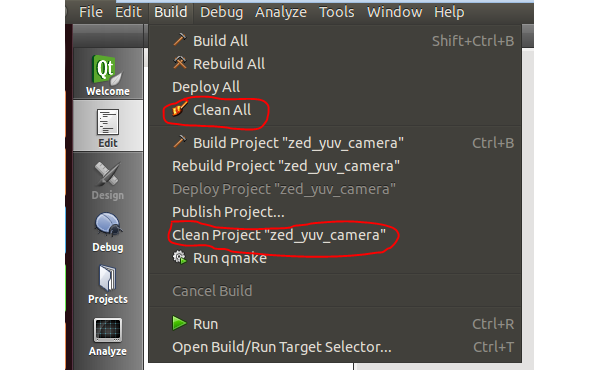Open Build/Run Target Selector...
Screen dimensions: 600x370
(335, 347)
